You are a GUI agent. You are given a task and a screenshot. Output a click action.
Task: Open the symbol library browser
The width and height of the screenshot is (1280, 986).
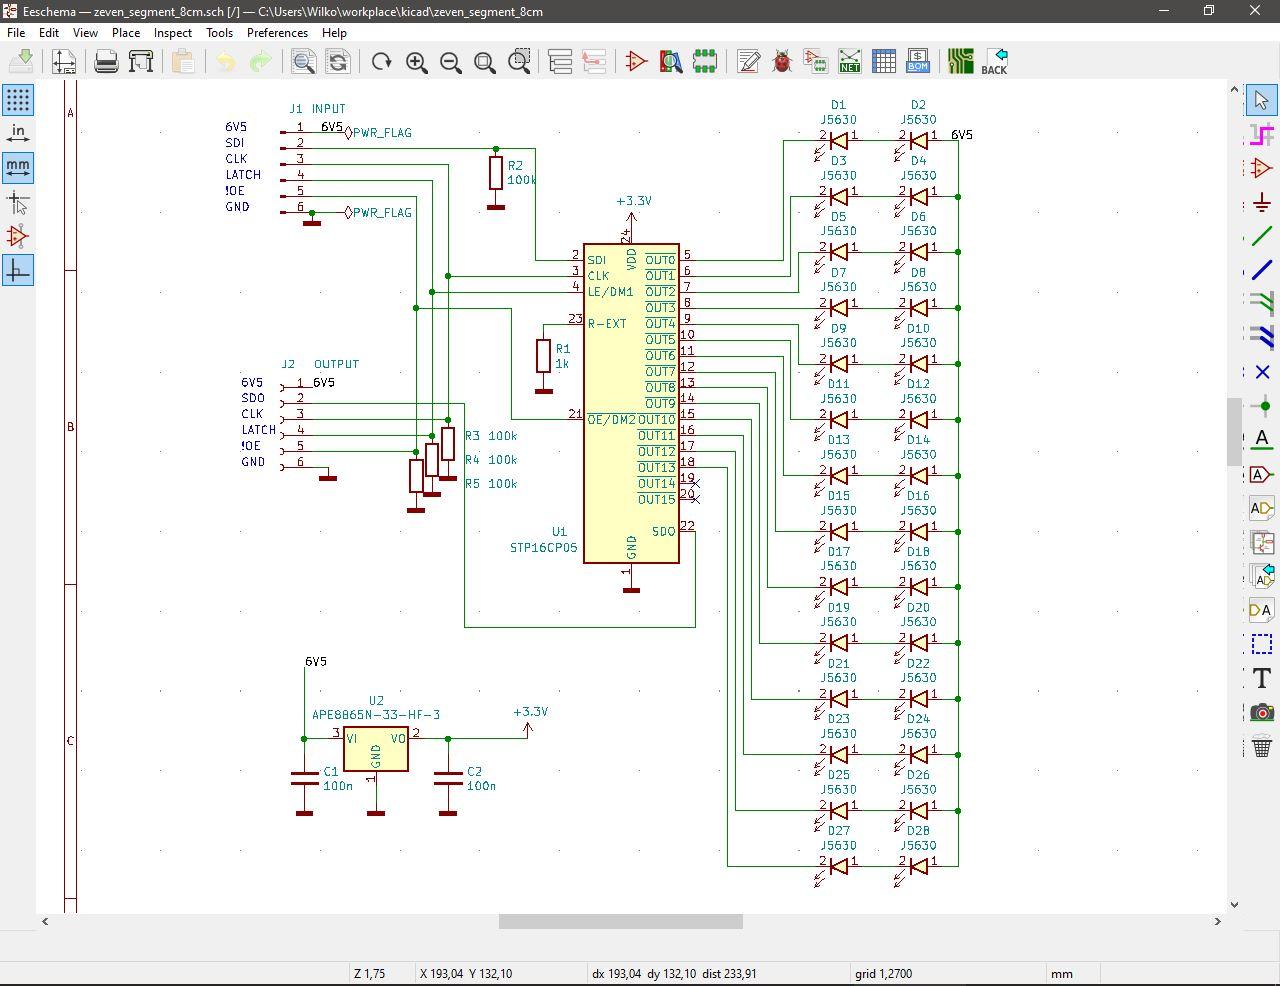pos(670,62)
